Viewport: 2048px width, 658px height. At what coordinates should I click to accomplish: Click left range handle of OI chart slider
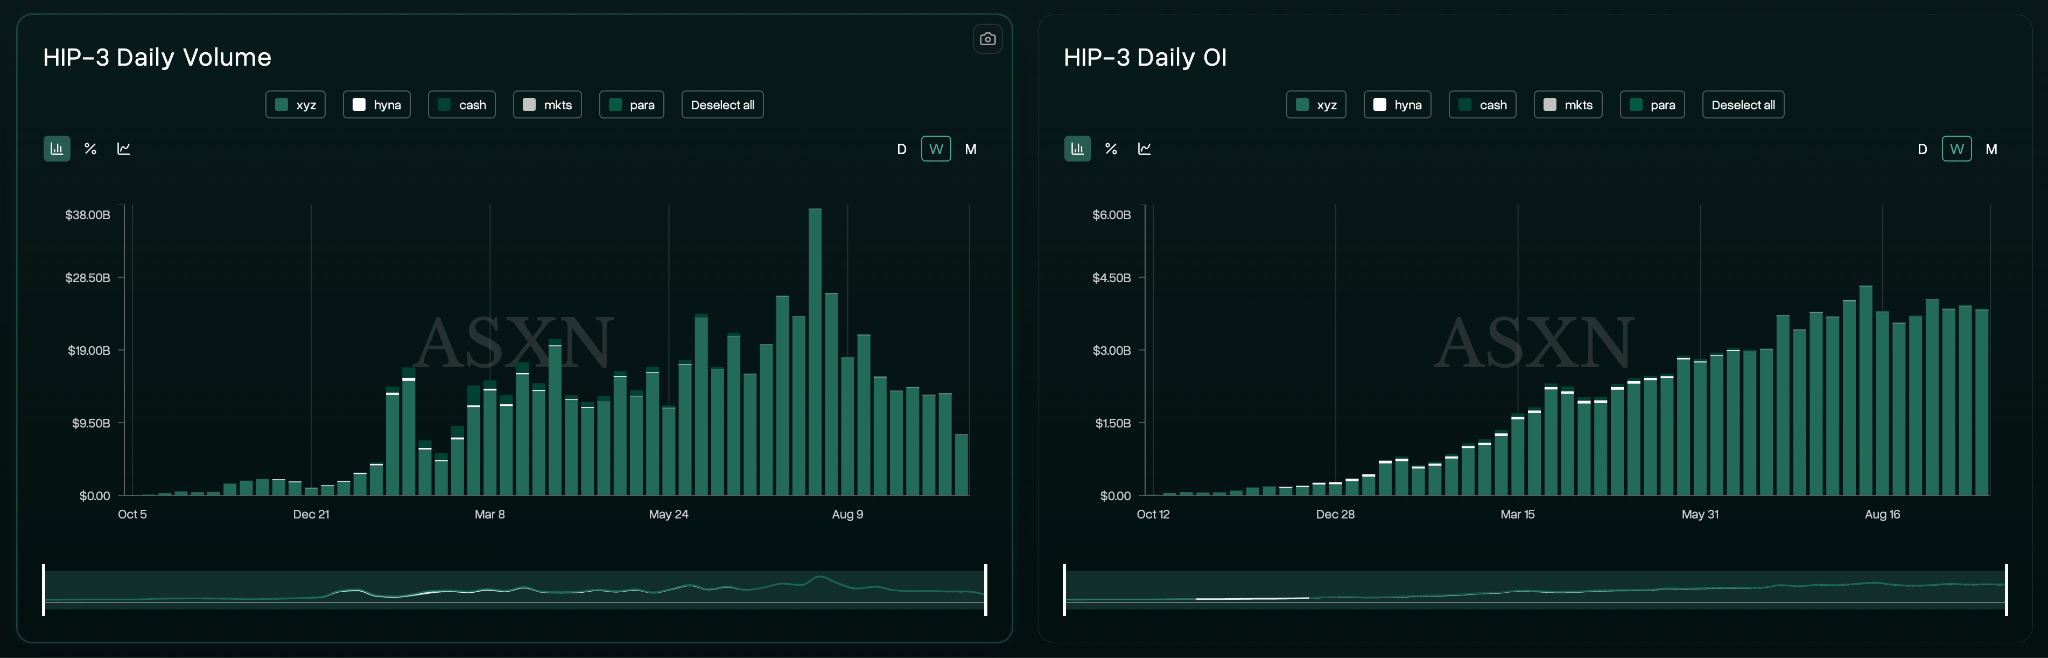1064,590
